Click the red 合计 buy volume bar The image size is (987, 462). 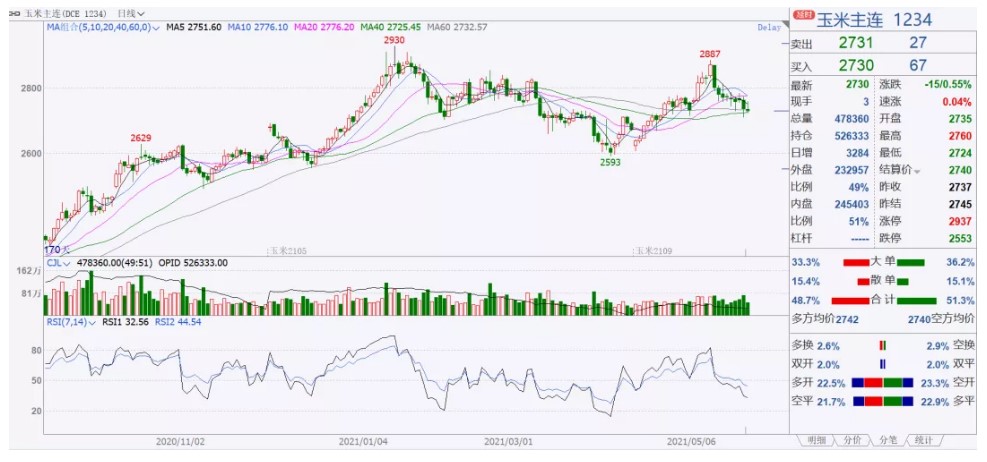(x=861, y=300)
